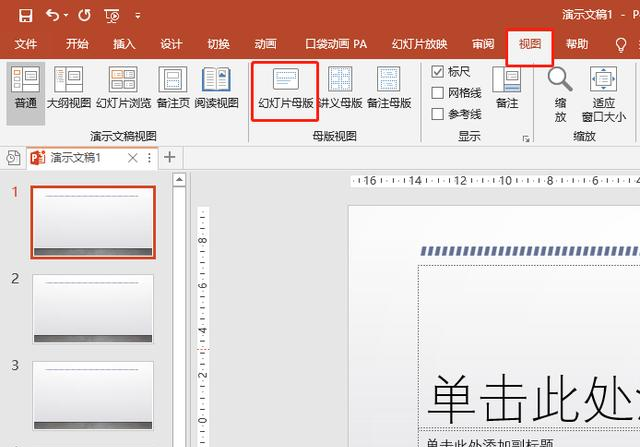Select the 视图 ribbon tab
Viewport: 640px width, 447px height.
[x=530, y=44]
